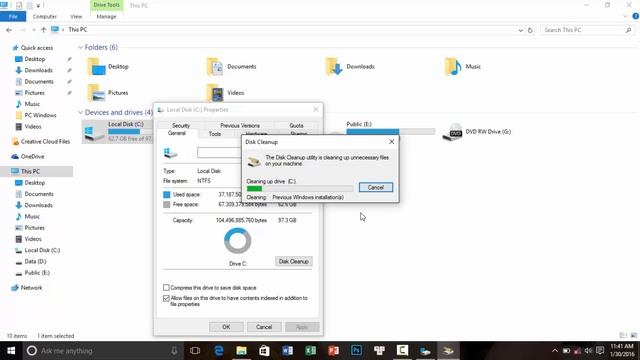
Task: Open Explorer help question mark icon
Action: click(x=636, y=16)
